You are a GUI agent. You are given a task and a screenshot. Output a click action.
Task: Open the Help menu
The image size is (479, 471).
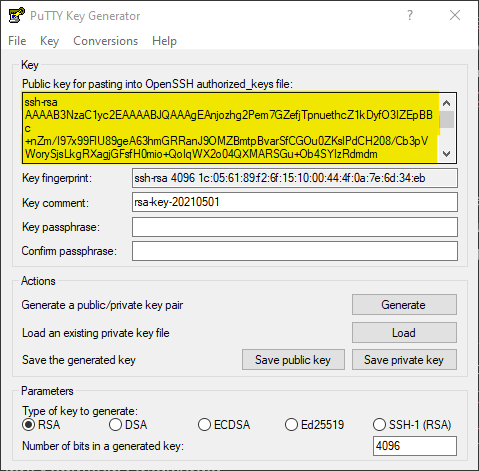click(x=164, y=41)
